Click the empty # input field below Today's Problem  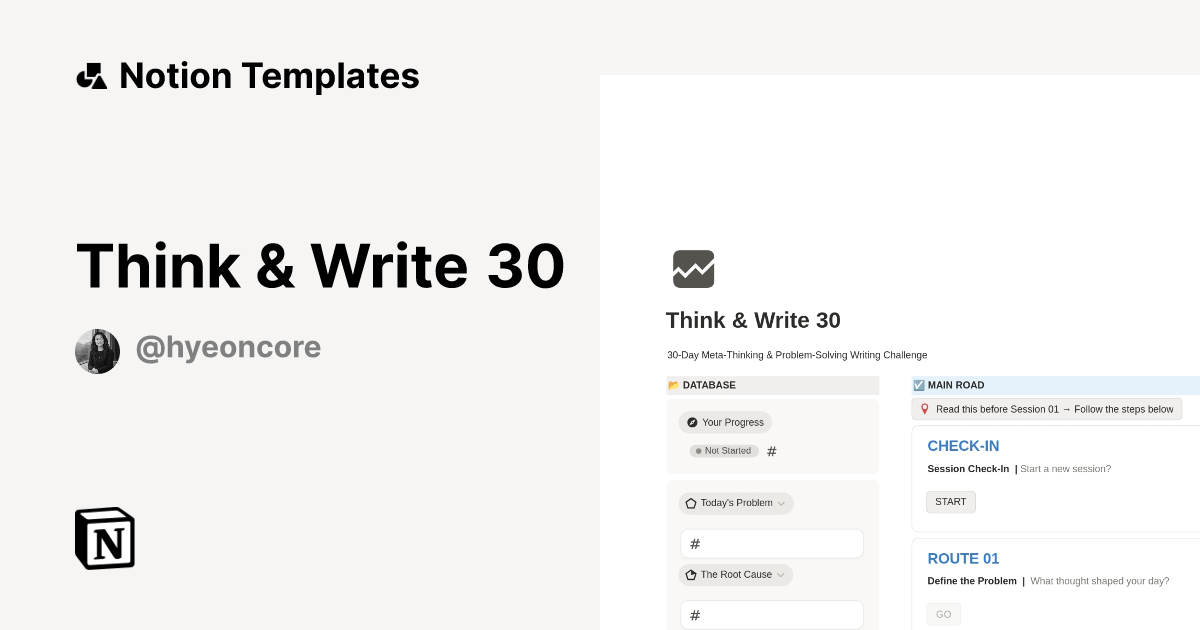click(772, 543)
